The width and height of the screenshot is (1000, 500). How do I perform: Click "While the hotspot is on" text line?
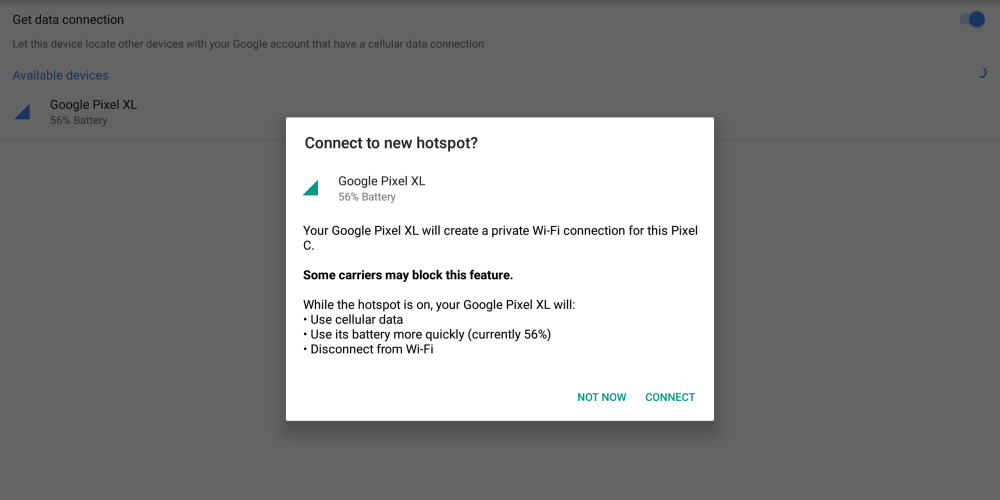439,304
